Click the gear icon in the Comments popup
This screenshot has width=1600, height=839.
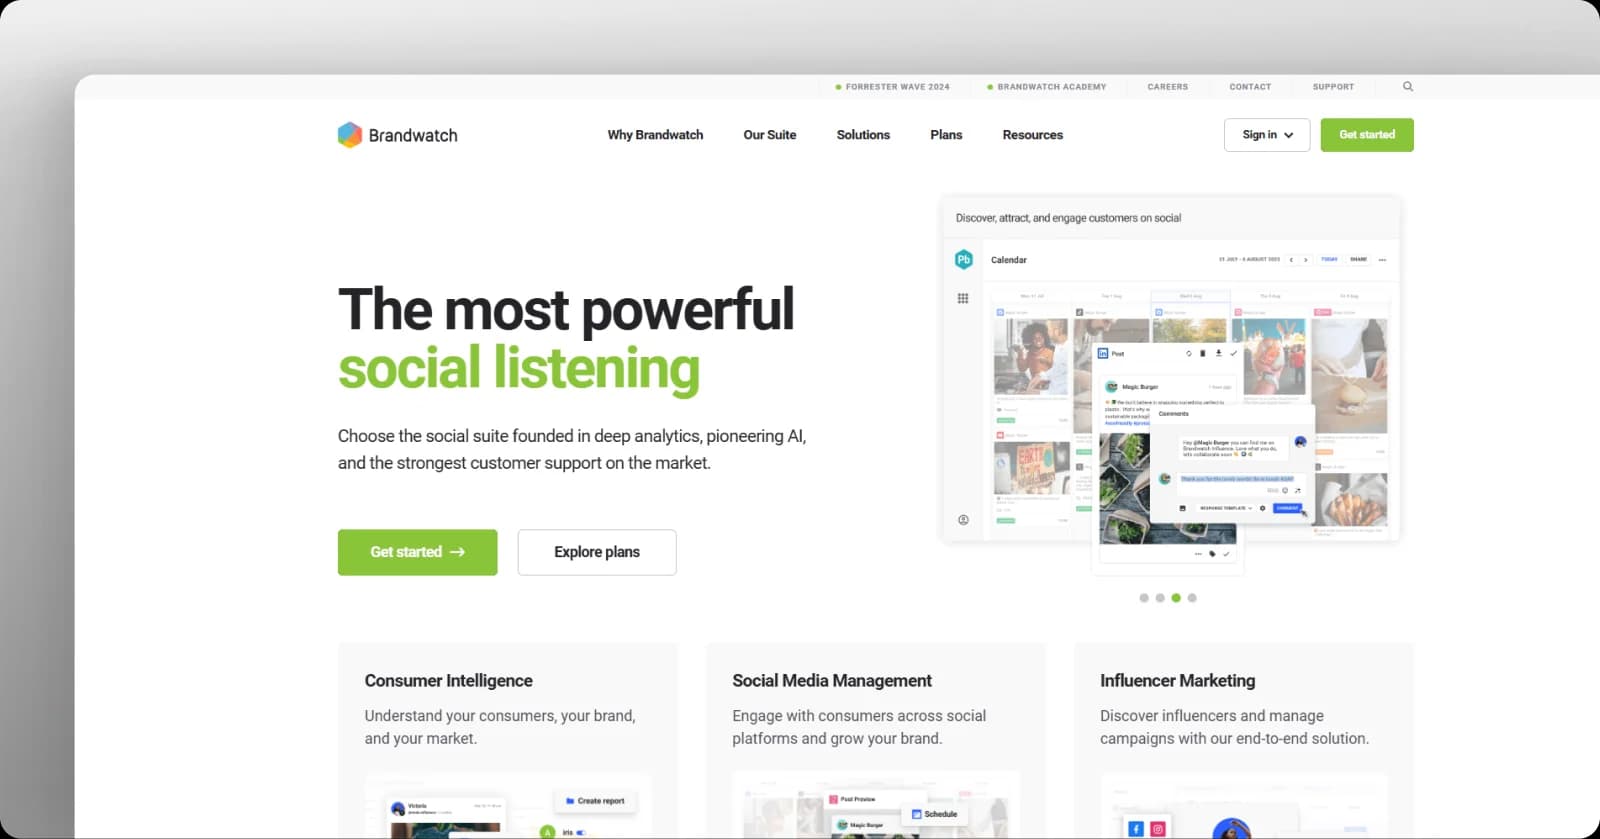[1262, 508]
